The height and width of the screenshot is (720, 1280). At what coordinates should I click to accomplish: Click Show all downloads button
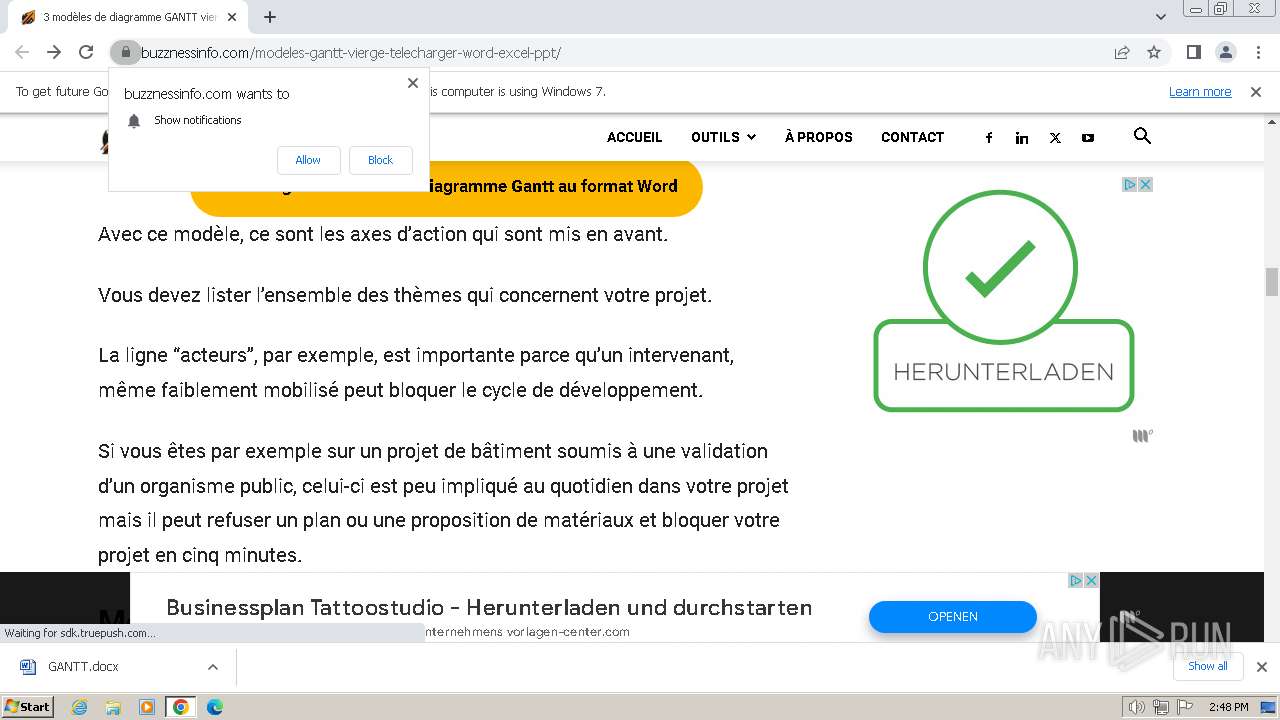click(1207, 667)
